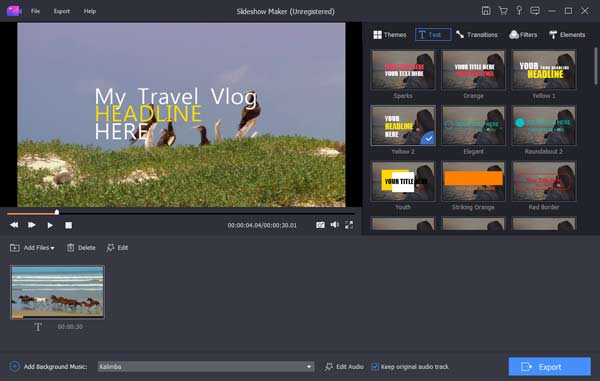
Task: Click the Export button
Action: pos(549,366)
